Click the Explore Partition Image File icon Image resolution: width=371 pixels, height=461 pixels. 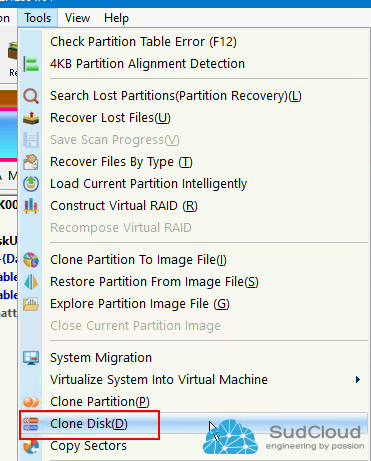point(31,304)
